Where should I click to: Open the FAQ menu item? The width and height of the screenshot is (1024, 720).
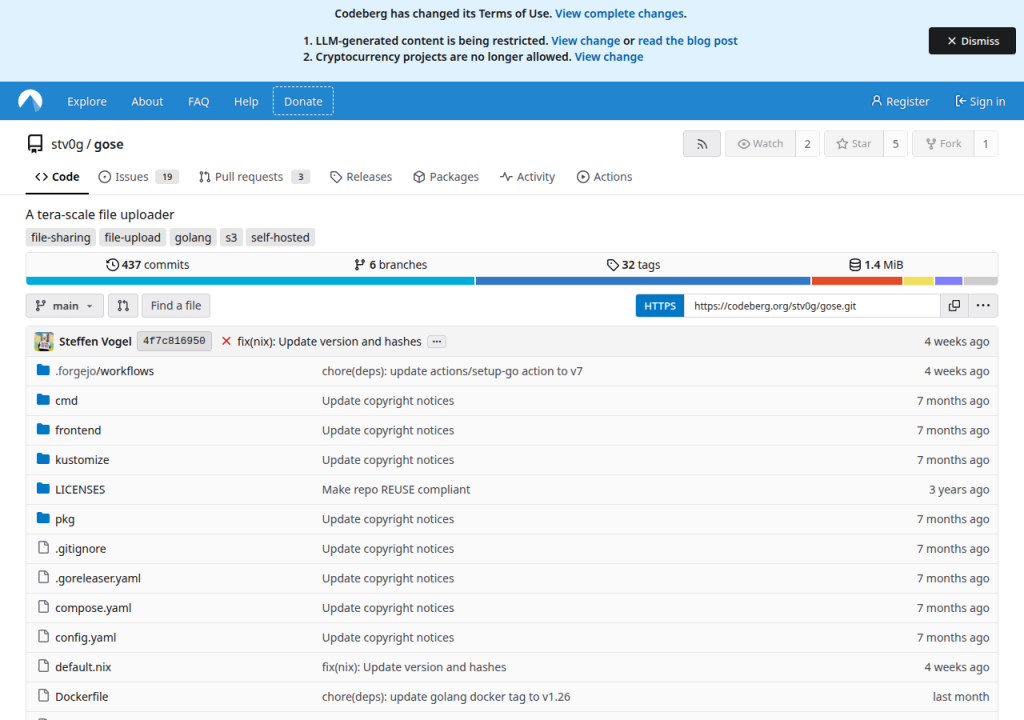(x=199, y=101)
